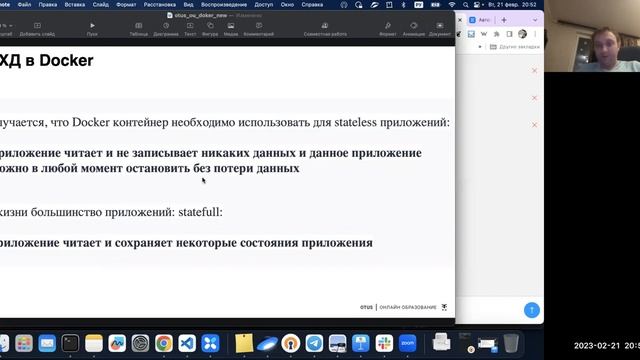This screenshot has height=360, width=640.
Task: Dismiss the third item with red X
Action: pyautogui.click(x=534, y=125)
